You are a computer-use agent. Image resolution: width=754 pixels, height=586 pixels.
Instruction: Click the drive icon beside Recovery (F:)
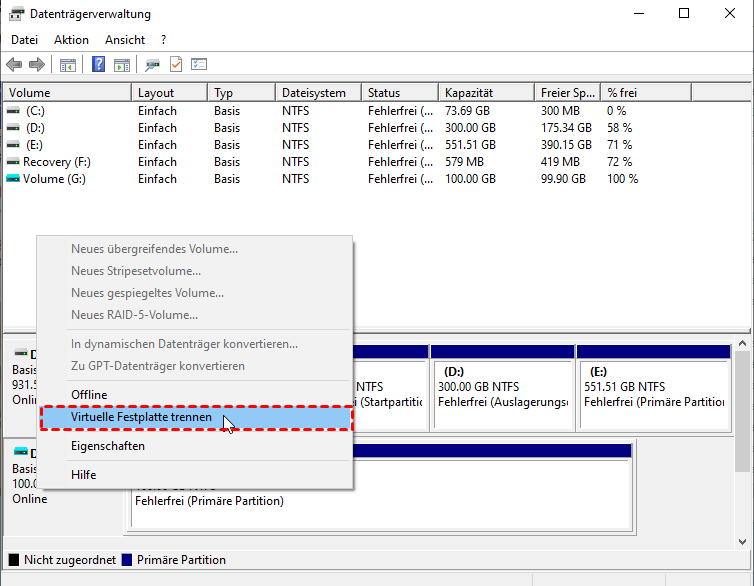pyautogui.click(x=13, y=162)
